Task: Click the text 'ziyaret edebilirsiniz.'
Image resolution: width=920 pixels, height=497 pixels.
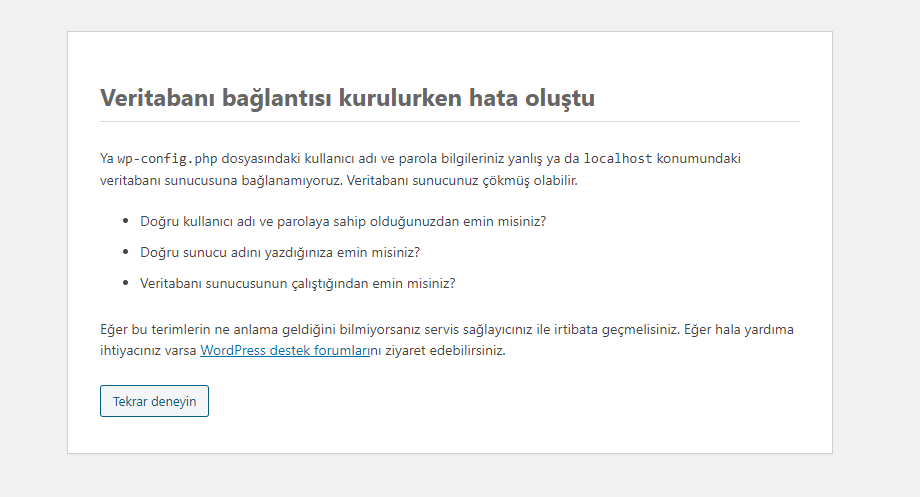Action: (445, 351)
